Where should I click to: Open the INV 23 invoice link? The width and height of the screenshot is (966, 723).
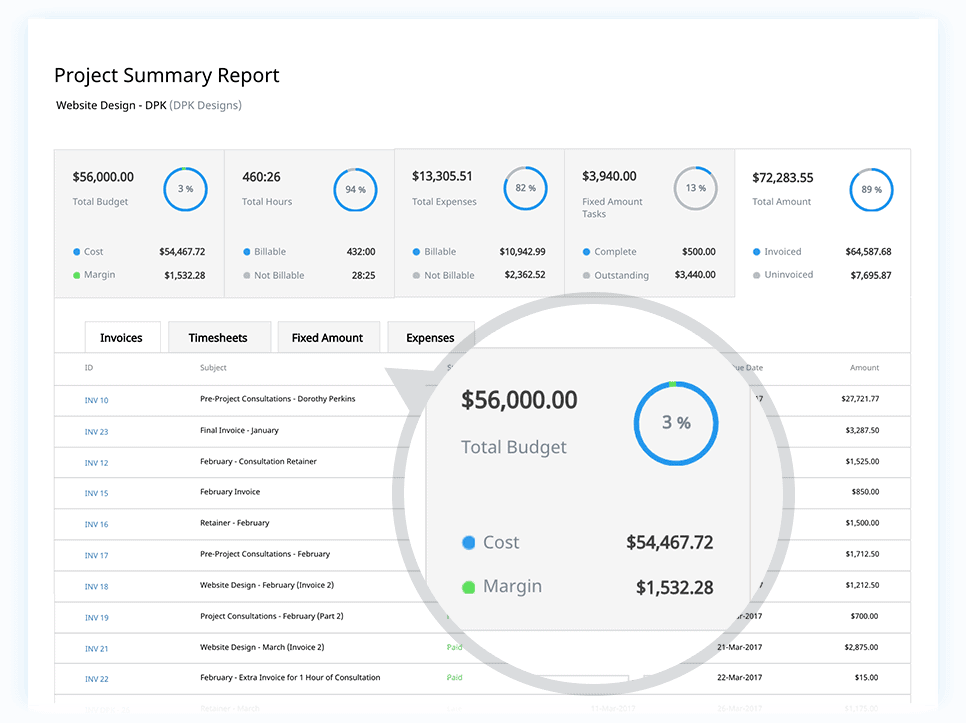(x=97, y=432)
